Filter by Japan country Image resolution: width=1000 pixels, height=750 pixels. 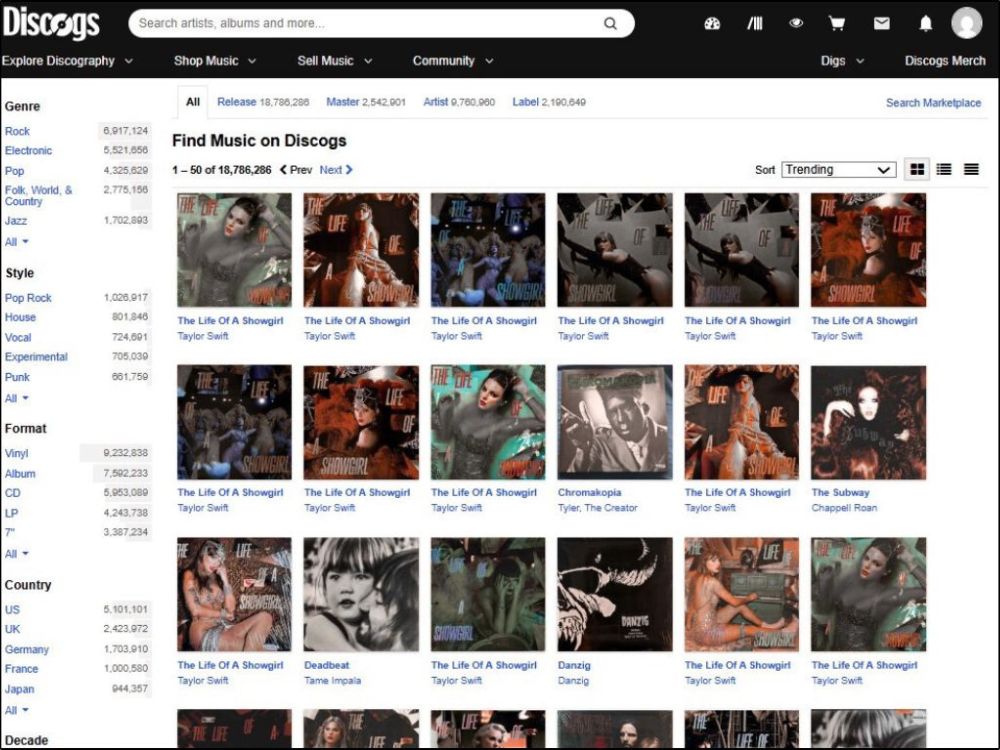tap(19, 689)
